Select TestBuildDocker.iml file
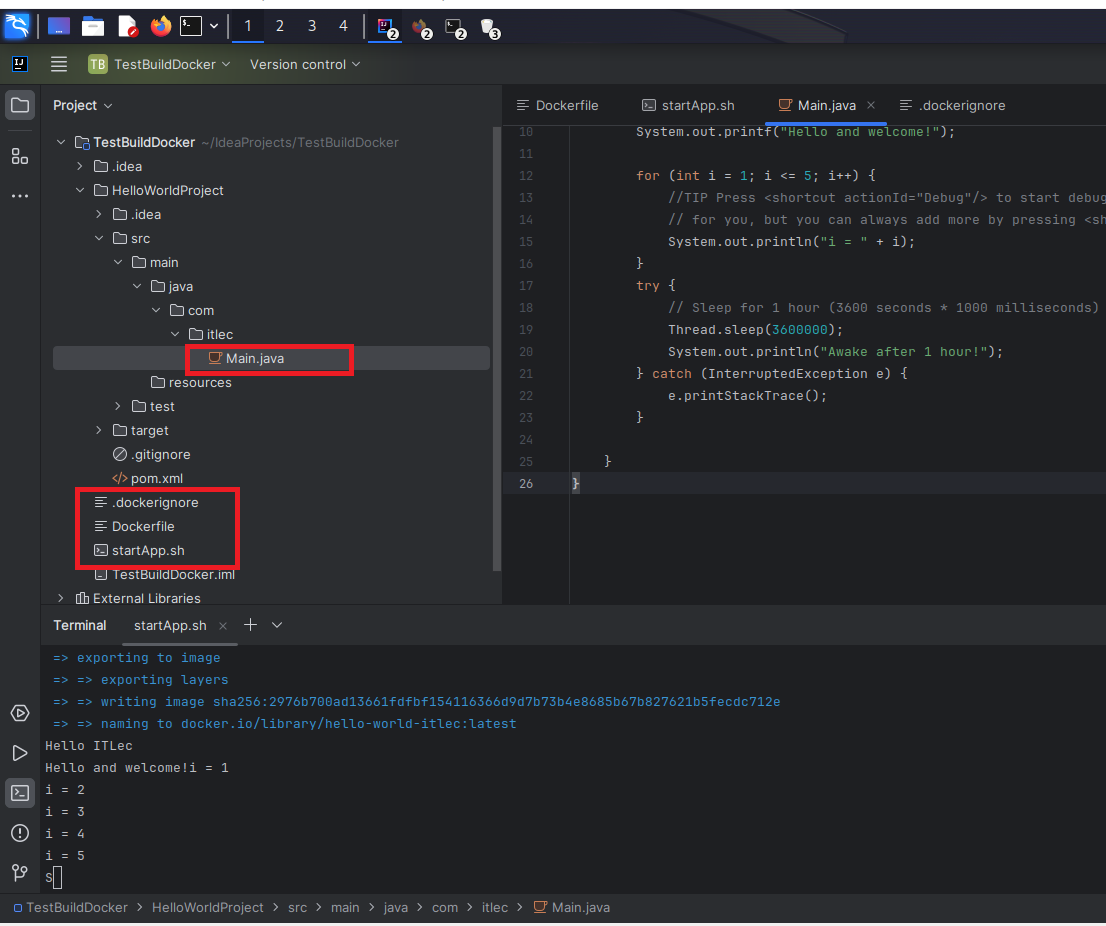Screen dimensions: 1106x926 tap(164, 574)
